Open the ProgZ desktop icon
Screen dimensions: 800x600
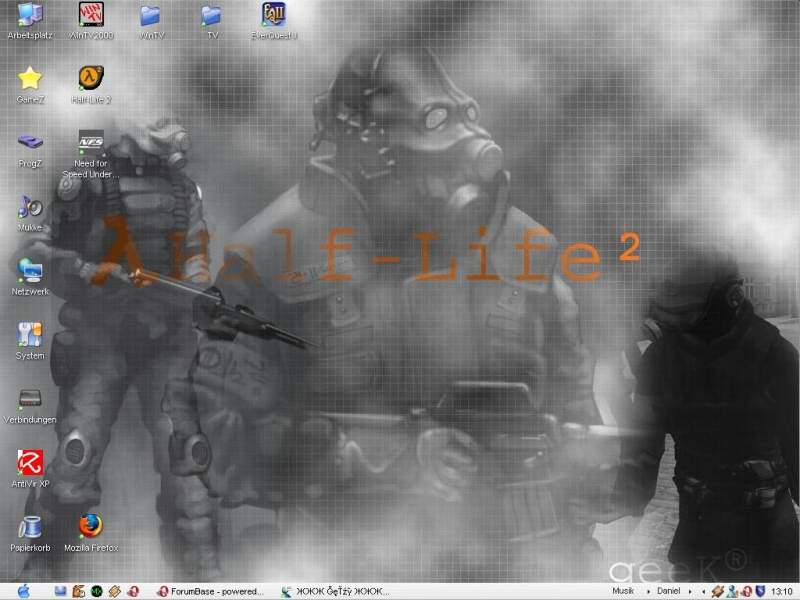(30, 149)
